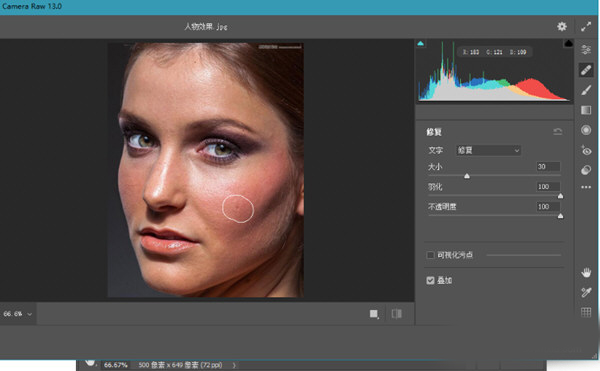
Task: Click Photoshop status bar zoom 66.67% field
Action: click(x=116, y=365)
